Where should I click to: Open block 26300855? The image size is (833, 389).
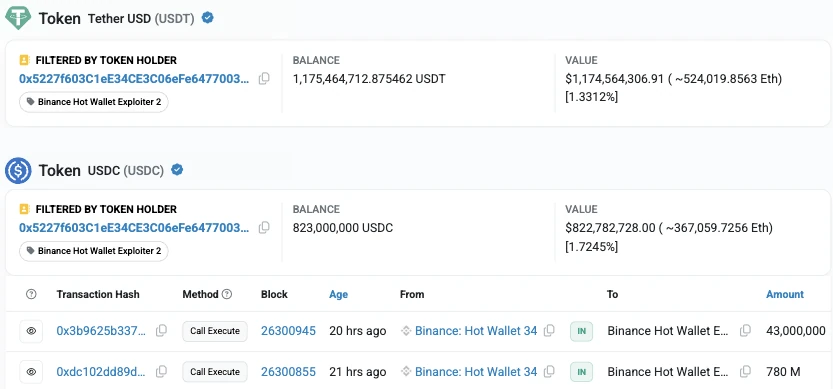[288, 371]
